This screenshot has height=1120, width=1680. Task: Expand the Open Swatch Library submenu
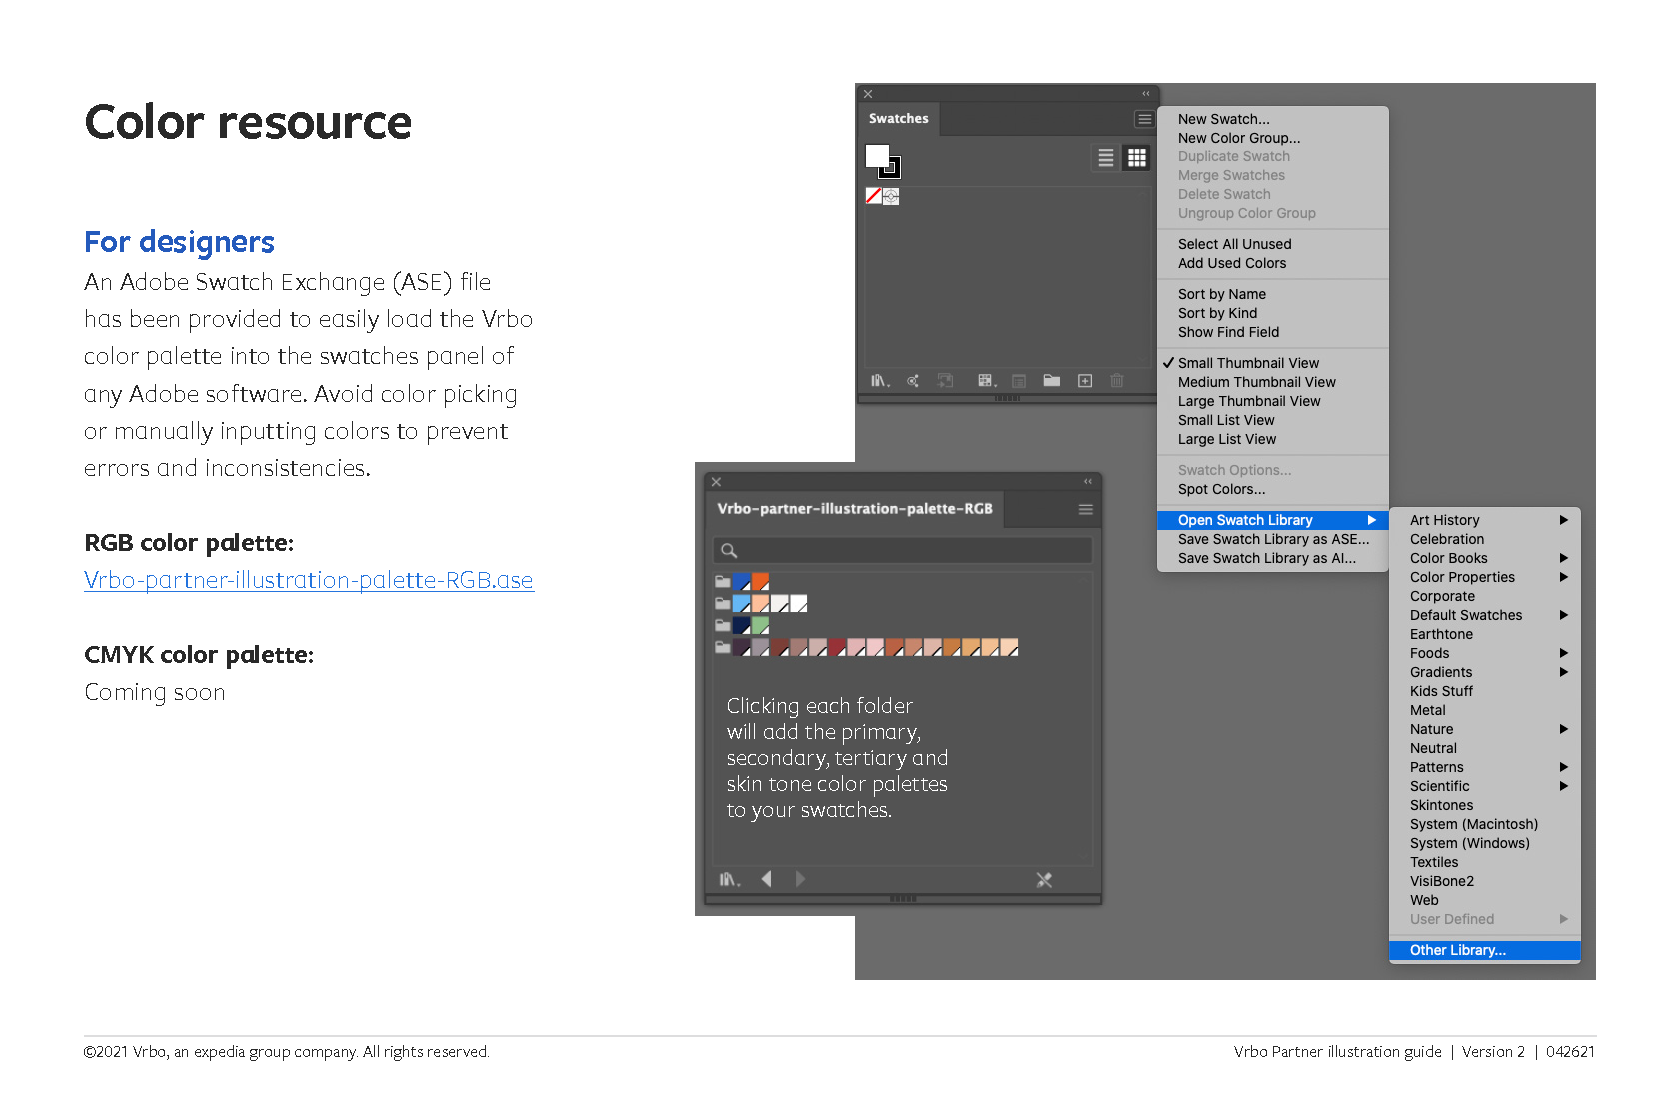tap(1273, 520)
